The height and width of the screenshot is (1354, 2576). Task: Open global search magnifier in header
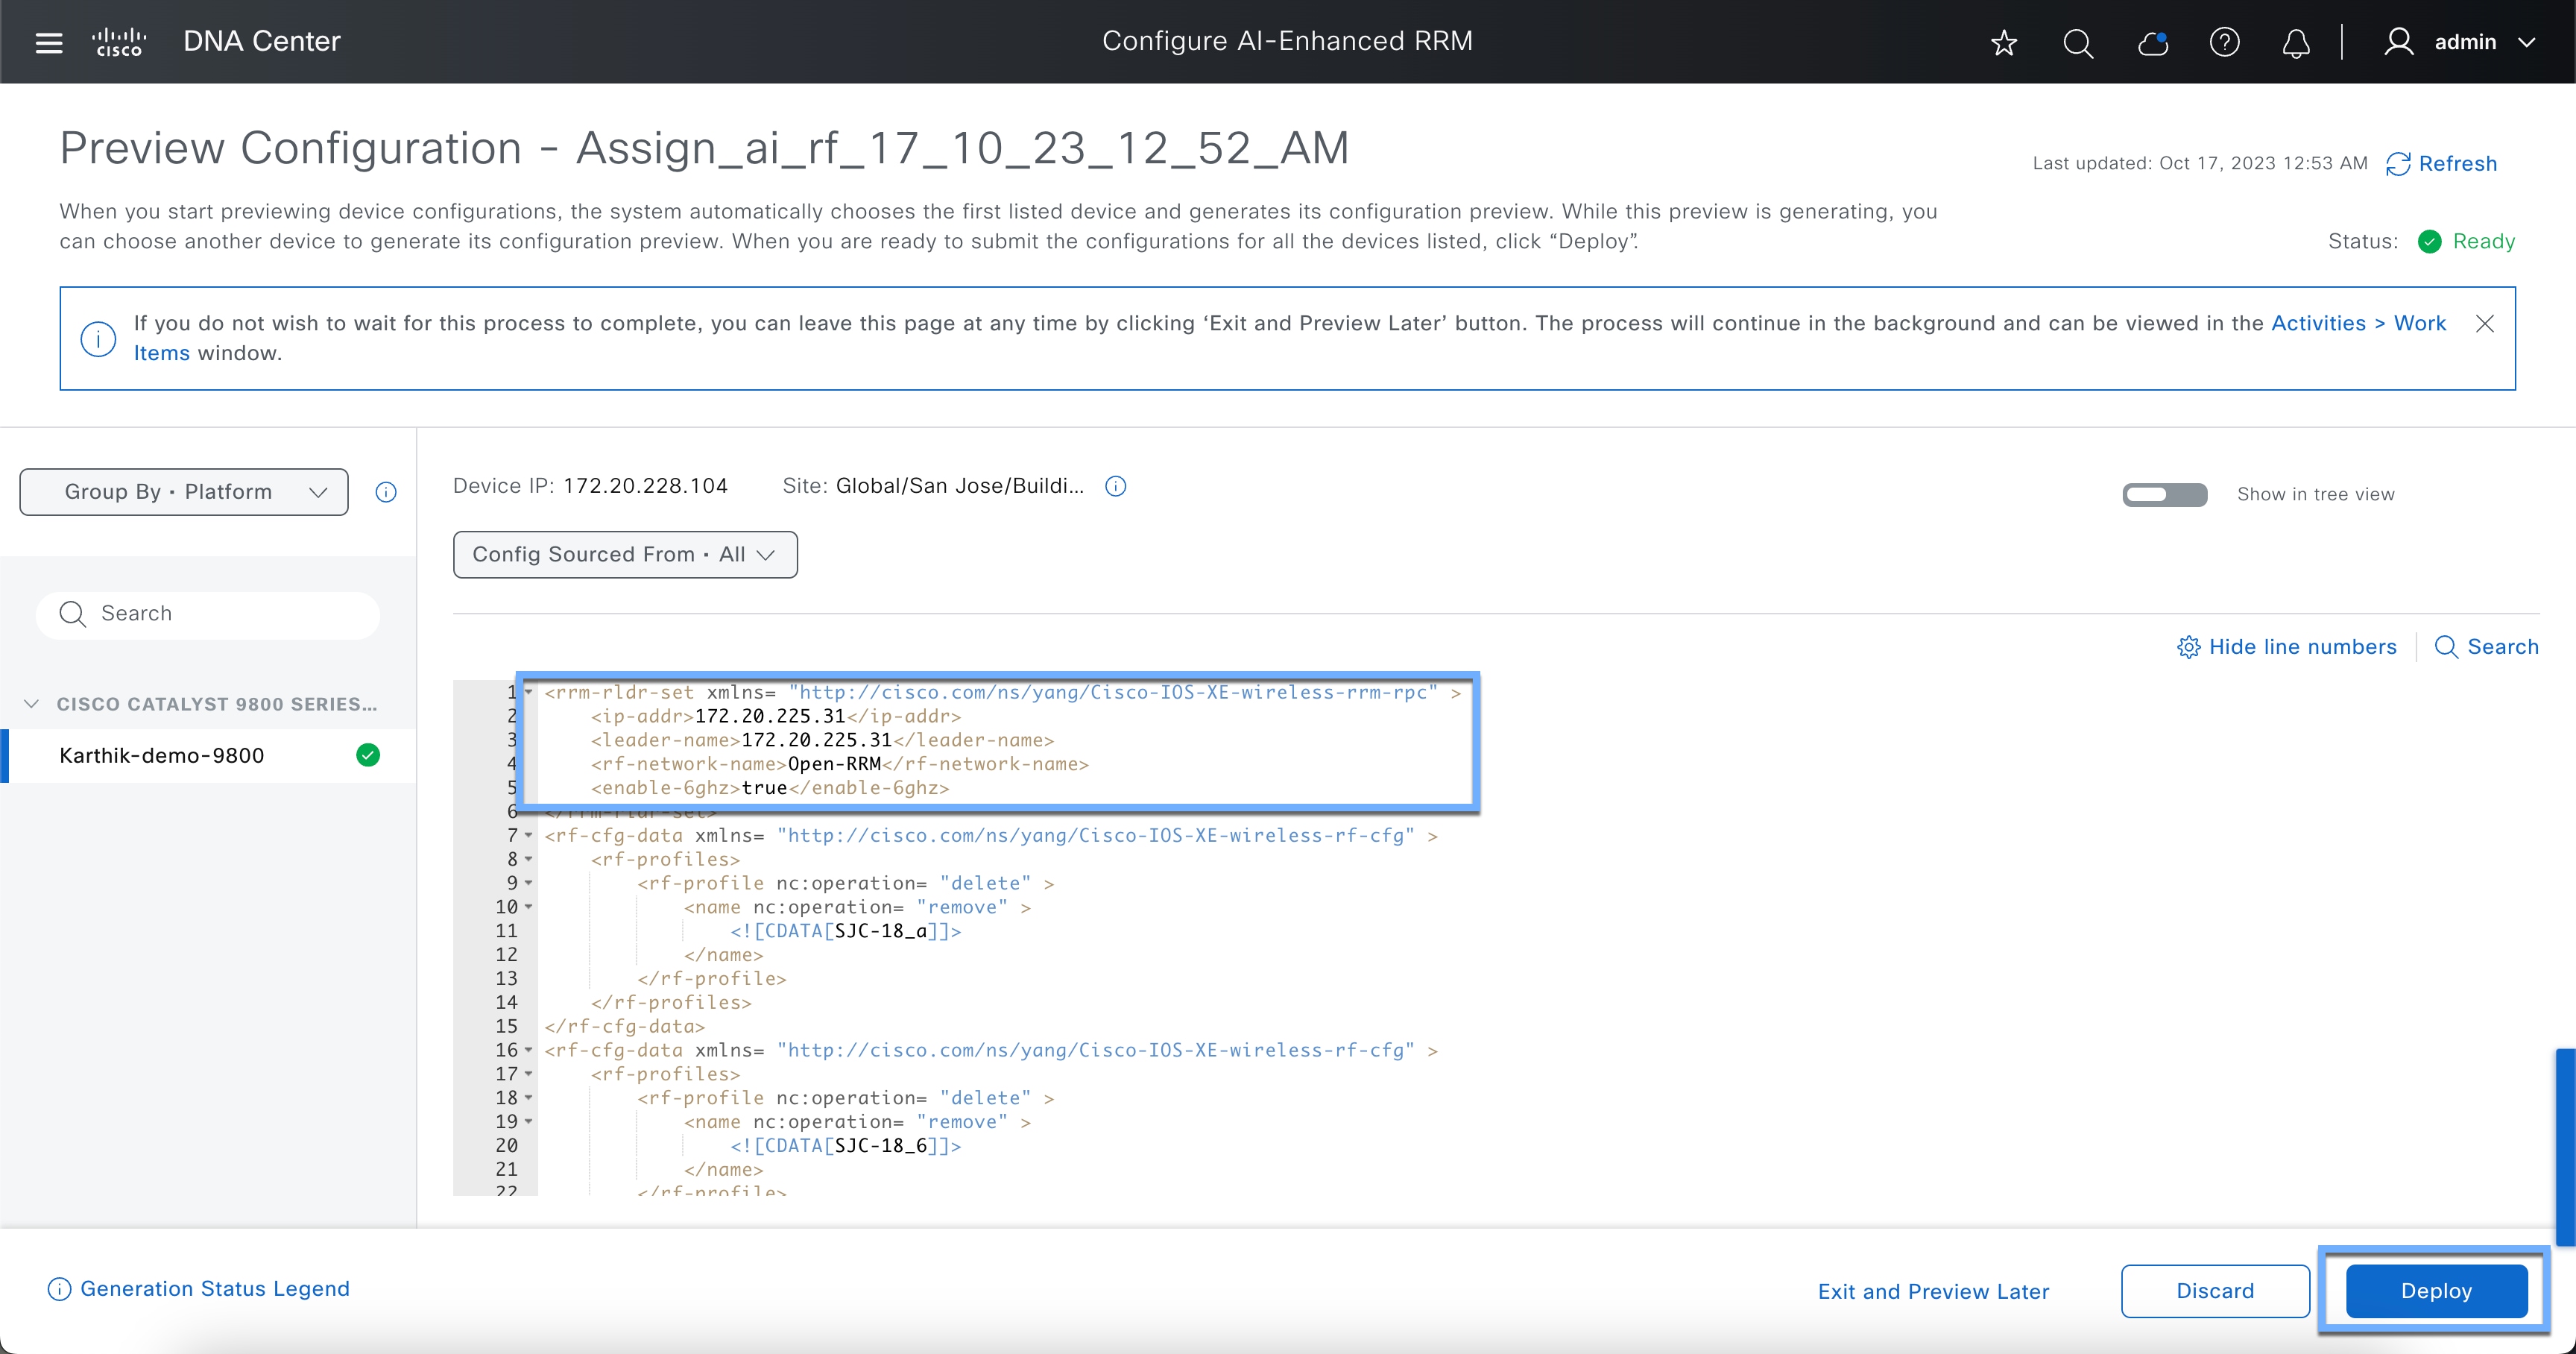[2078, 42]
